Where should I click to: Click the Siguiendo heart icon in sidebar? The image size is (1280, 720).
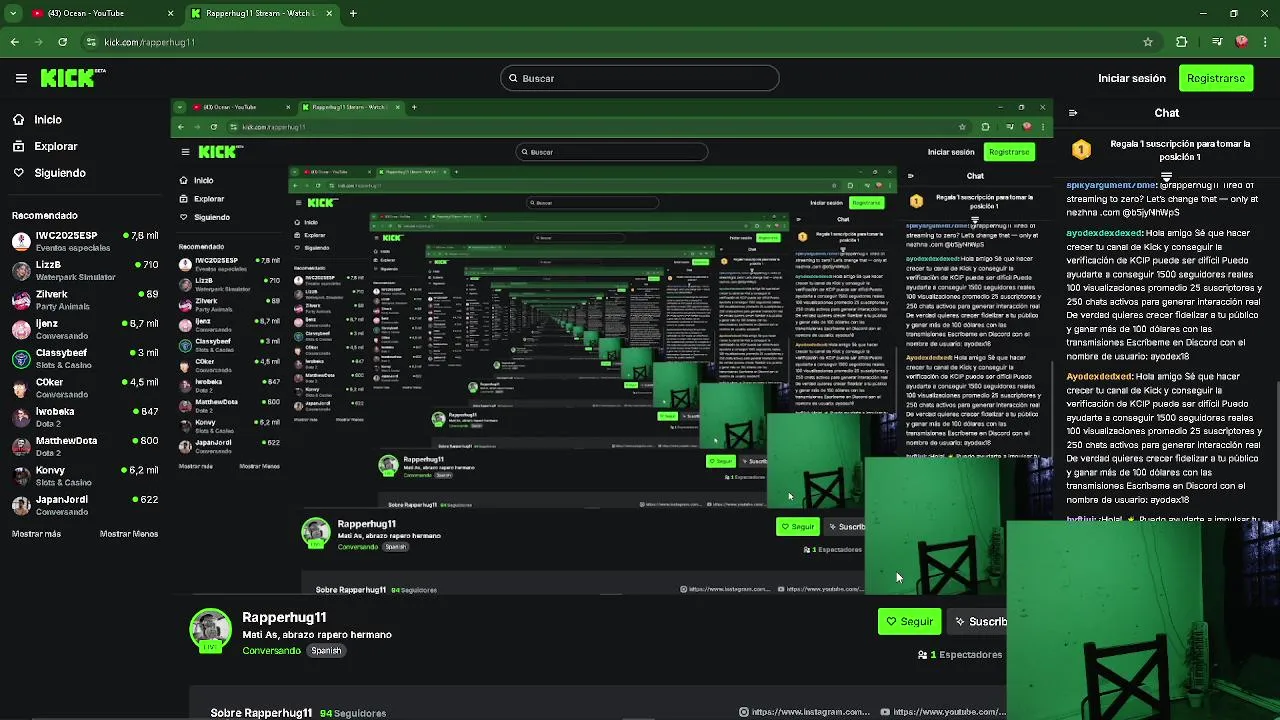tap(18, 173)
